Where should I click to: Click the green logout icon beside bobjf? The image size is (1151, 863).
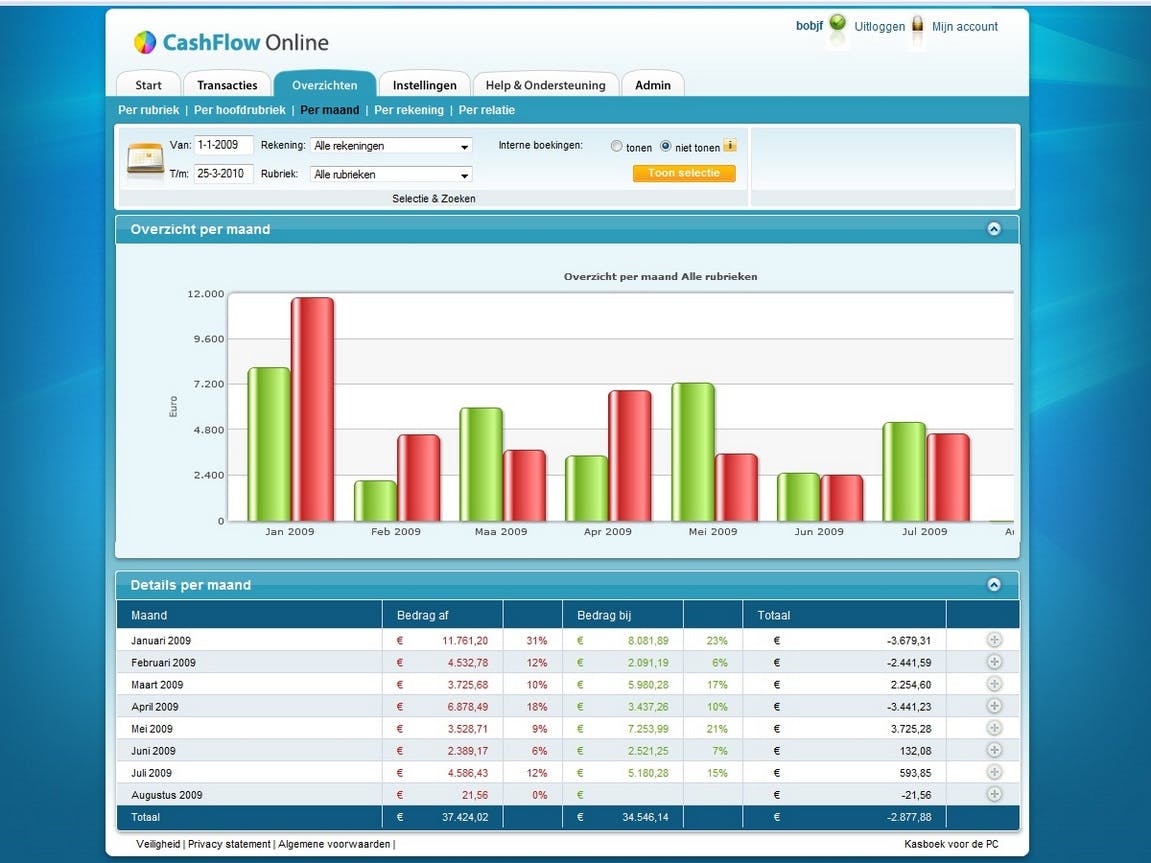838,23
